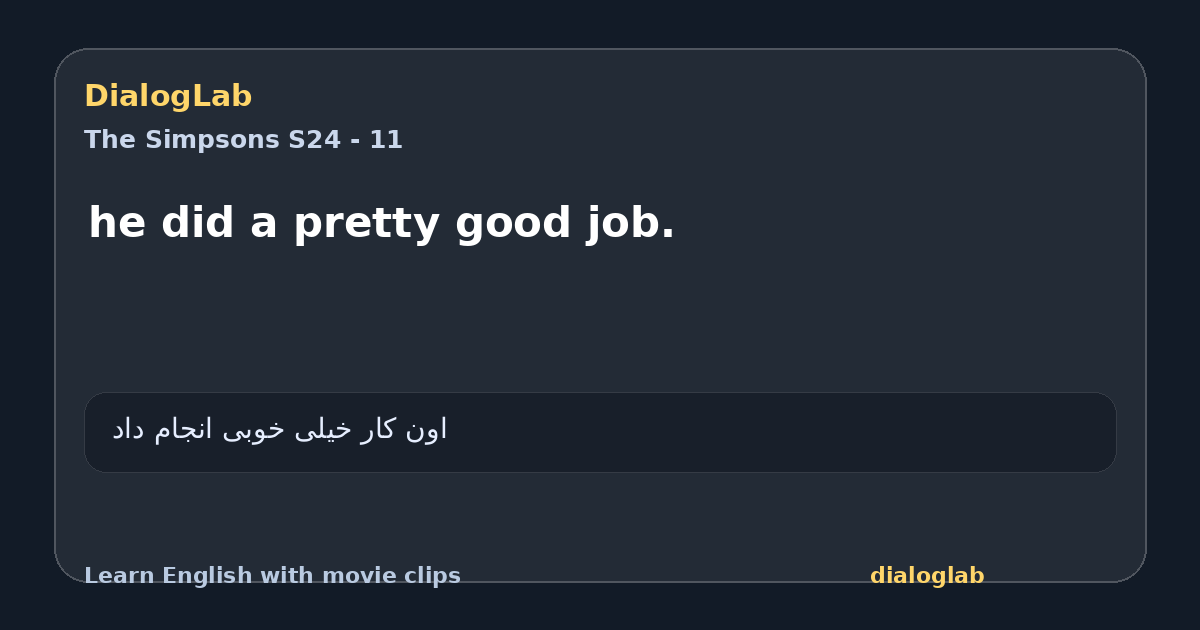
Task: Select the Persian word "خیلی"
Action: pos(323,430)
